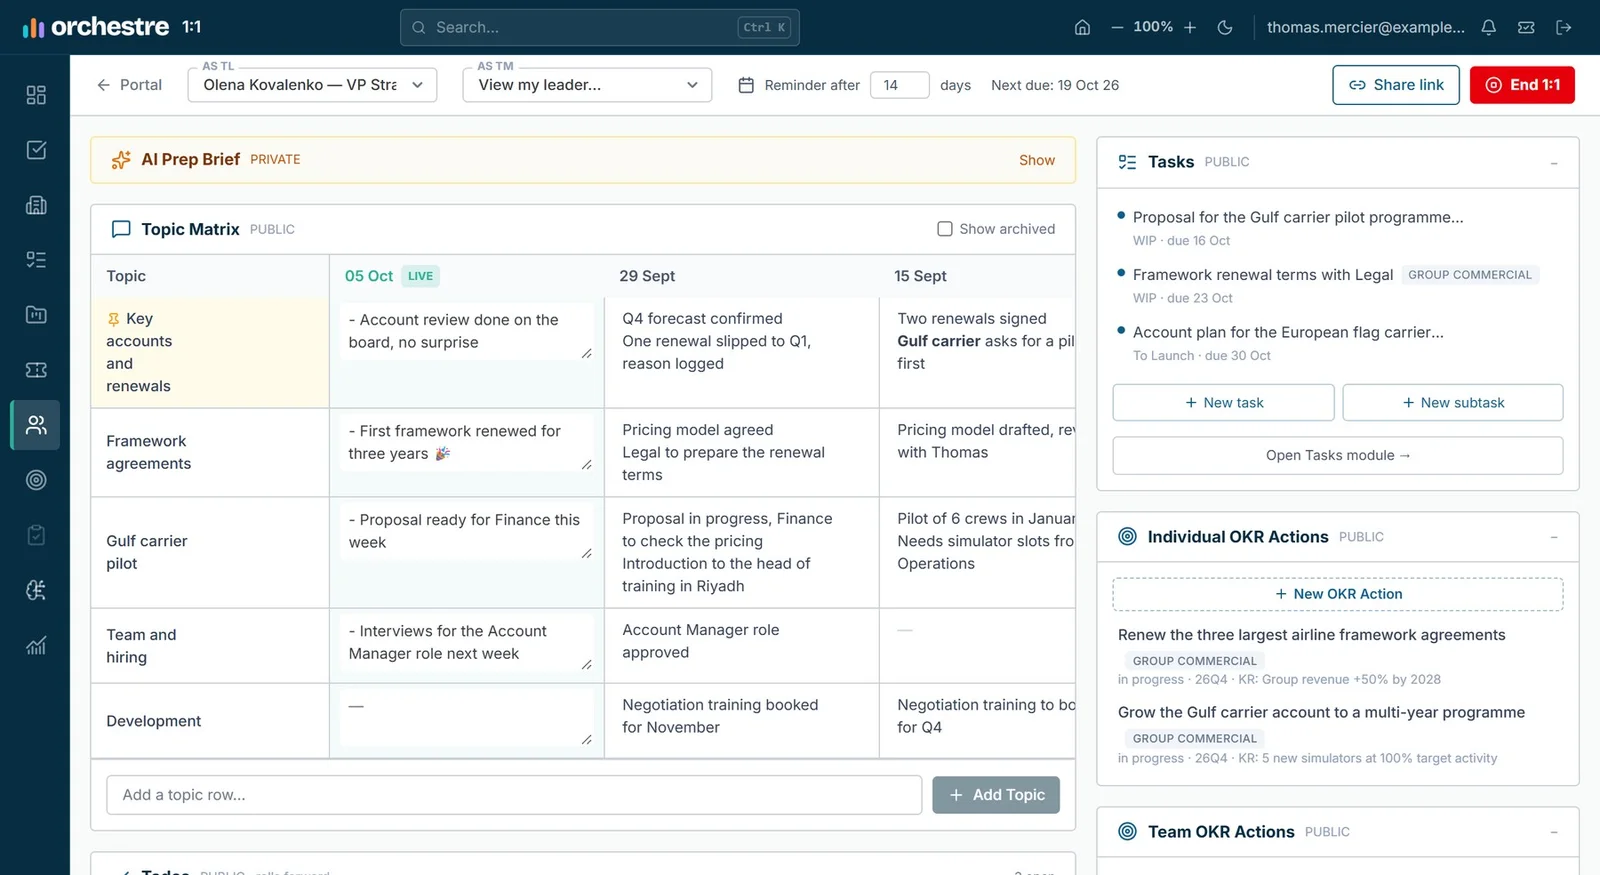Open the messages envelope icon
Screen dimensions: 1600x875
(1526, 28)
